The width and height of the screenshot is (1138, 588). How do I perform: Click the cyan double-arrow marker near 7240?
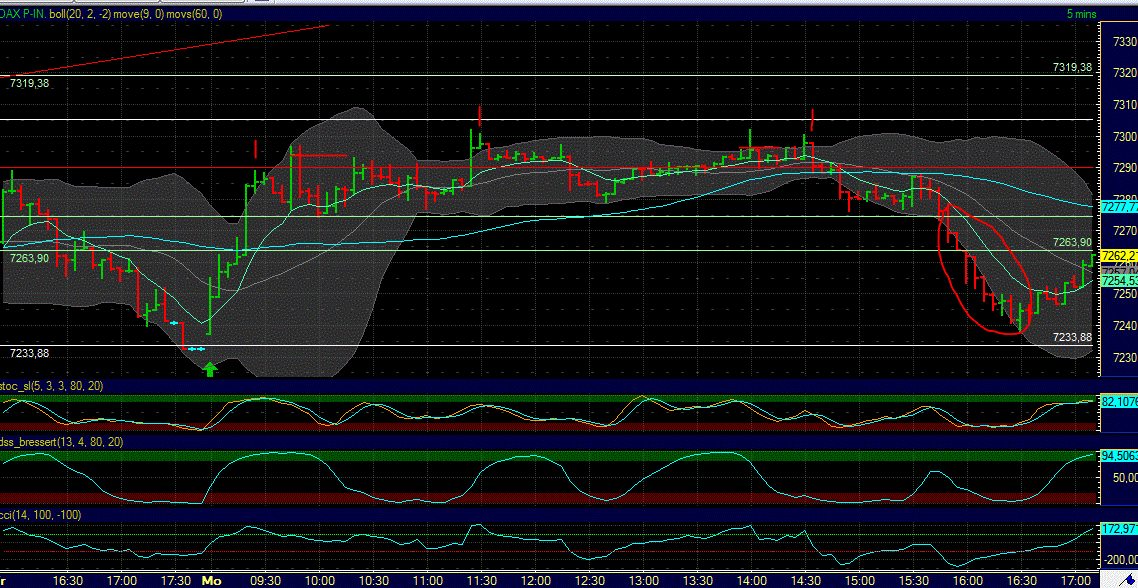[176, 324]
